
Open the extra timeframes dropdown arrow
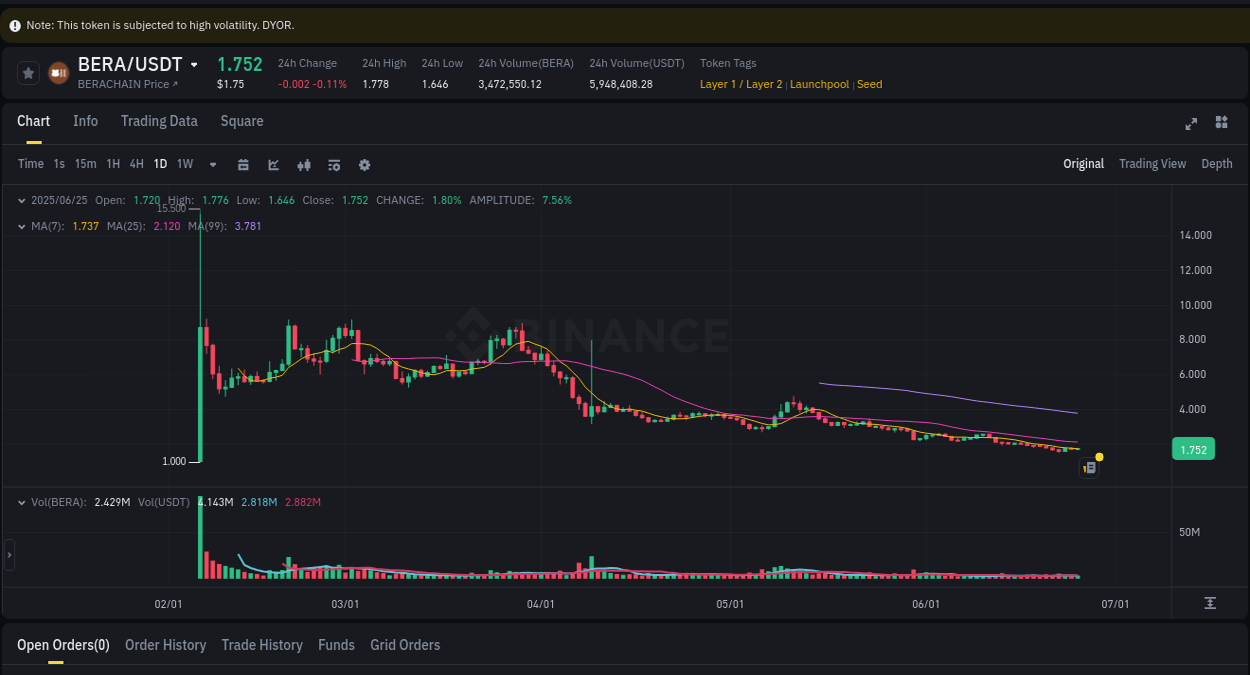pos(212,164)
